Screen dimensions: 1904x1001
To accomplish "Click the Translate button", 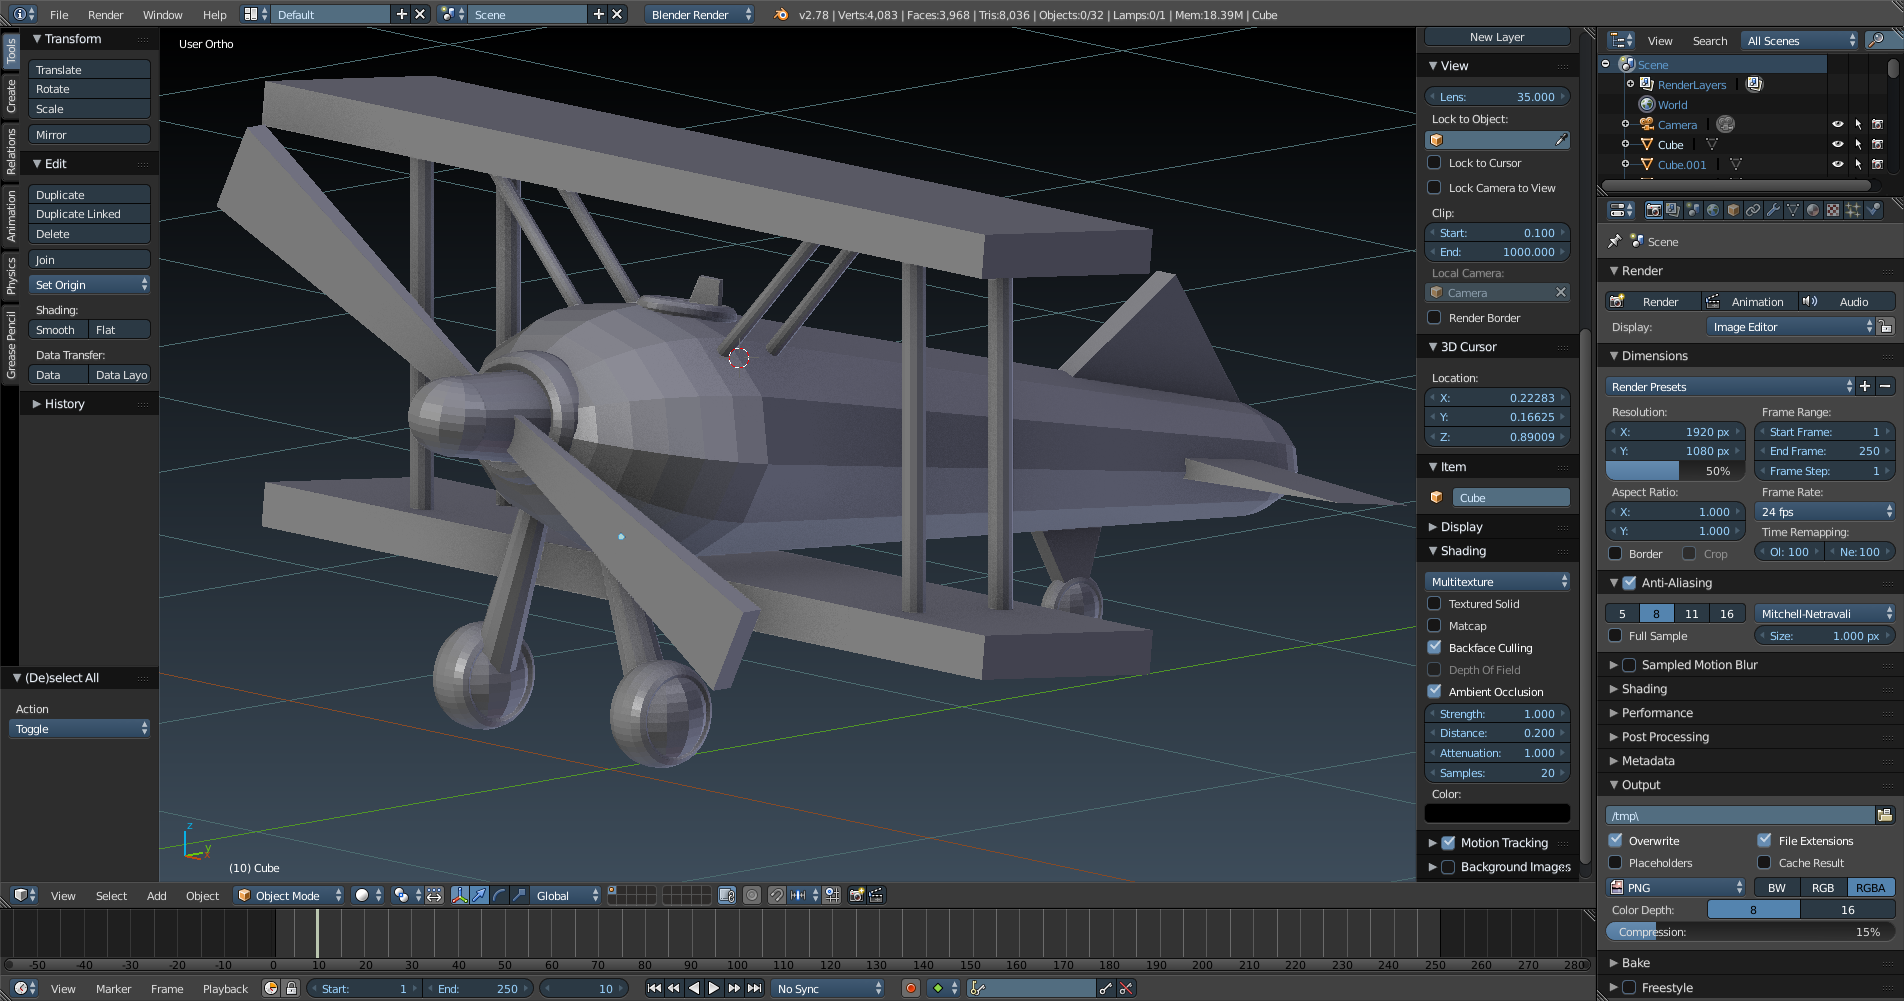I will click(x=90, y=70).
